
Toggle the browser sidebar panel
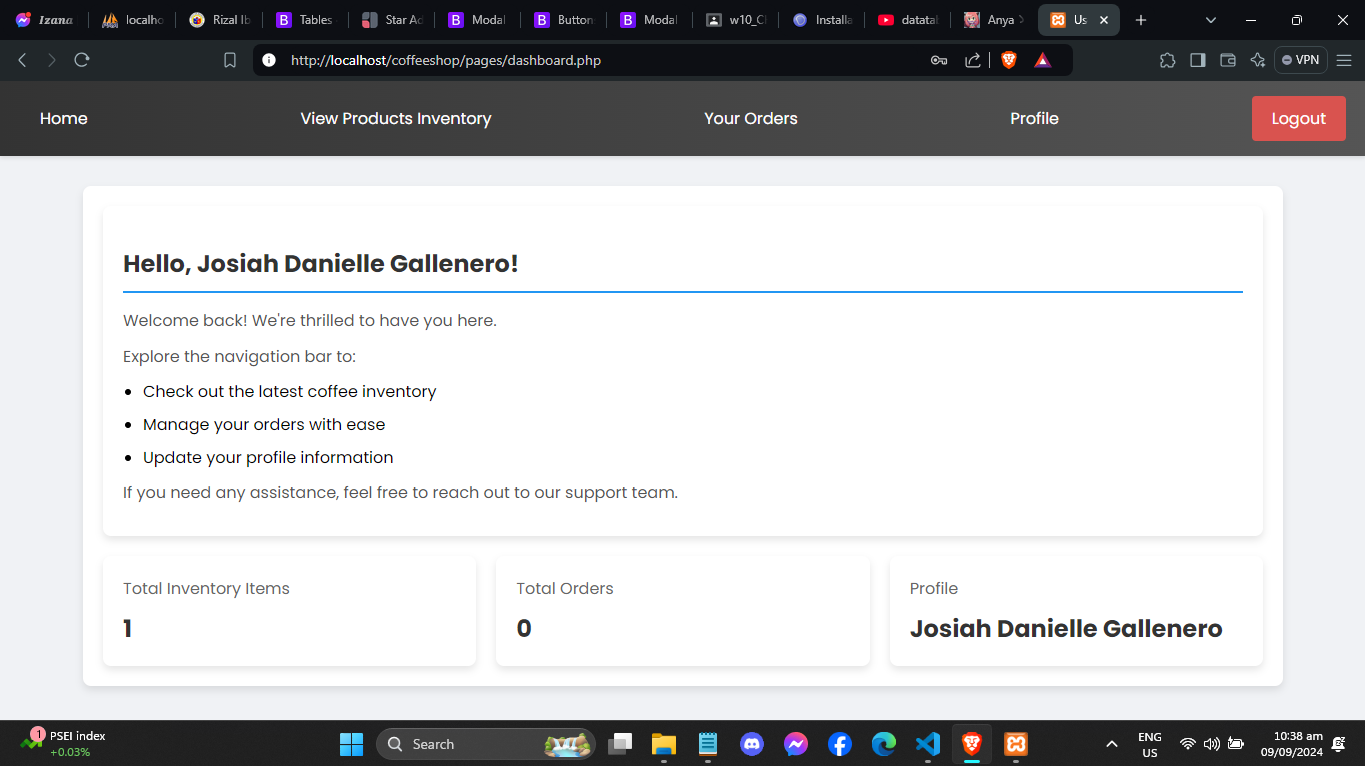1197,60
